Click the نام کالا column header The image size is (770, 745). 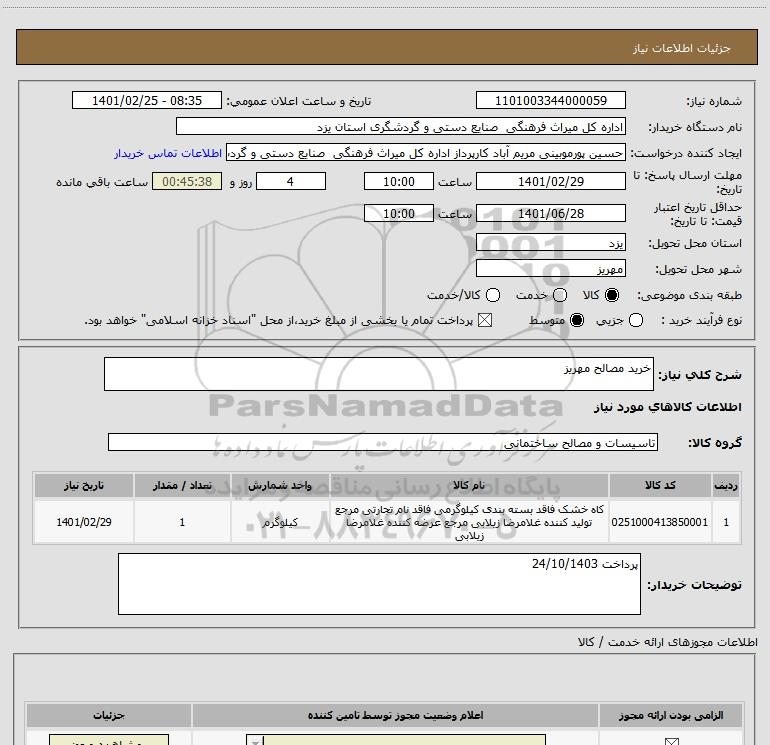[468, 486]
